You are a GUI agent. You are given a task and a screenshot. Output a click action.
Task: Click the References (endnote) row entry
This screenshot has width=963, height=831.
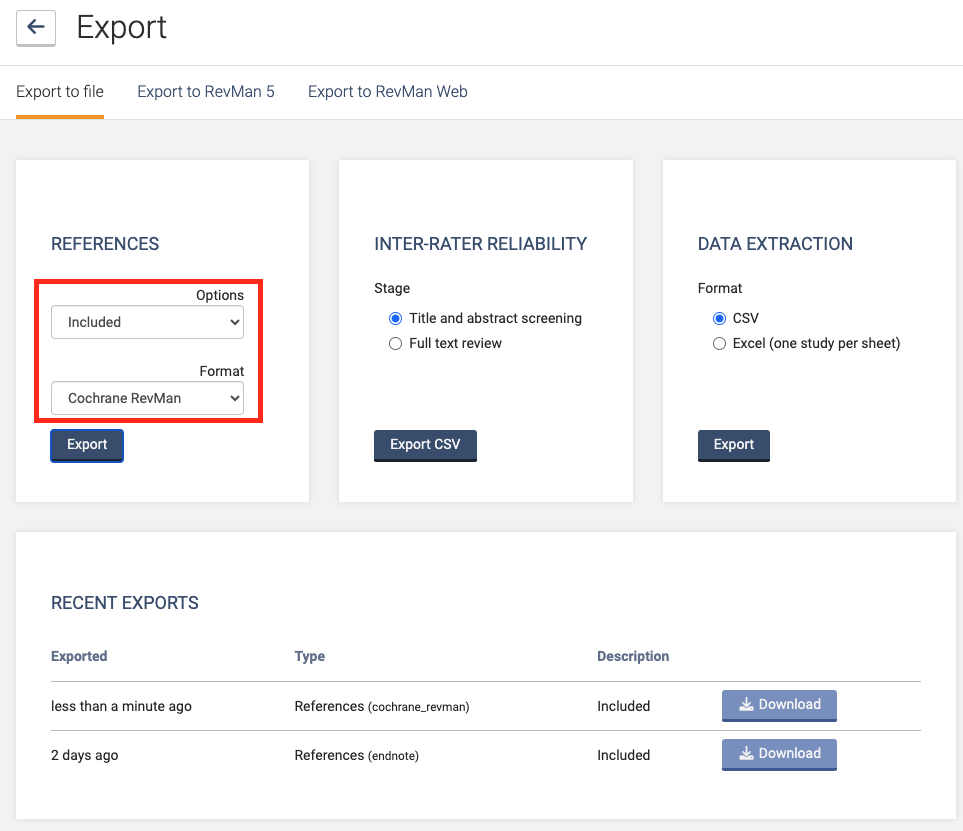point(357,755)
